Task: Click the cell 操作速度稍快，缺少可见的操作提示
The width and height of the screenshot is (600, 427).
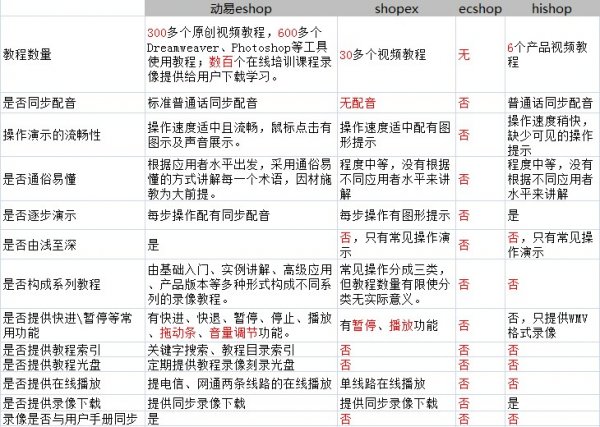Action: (x=550, y=135)
